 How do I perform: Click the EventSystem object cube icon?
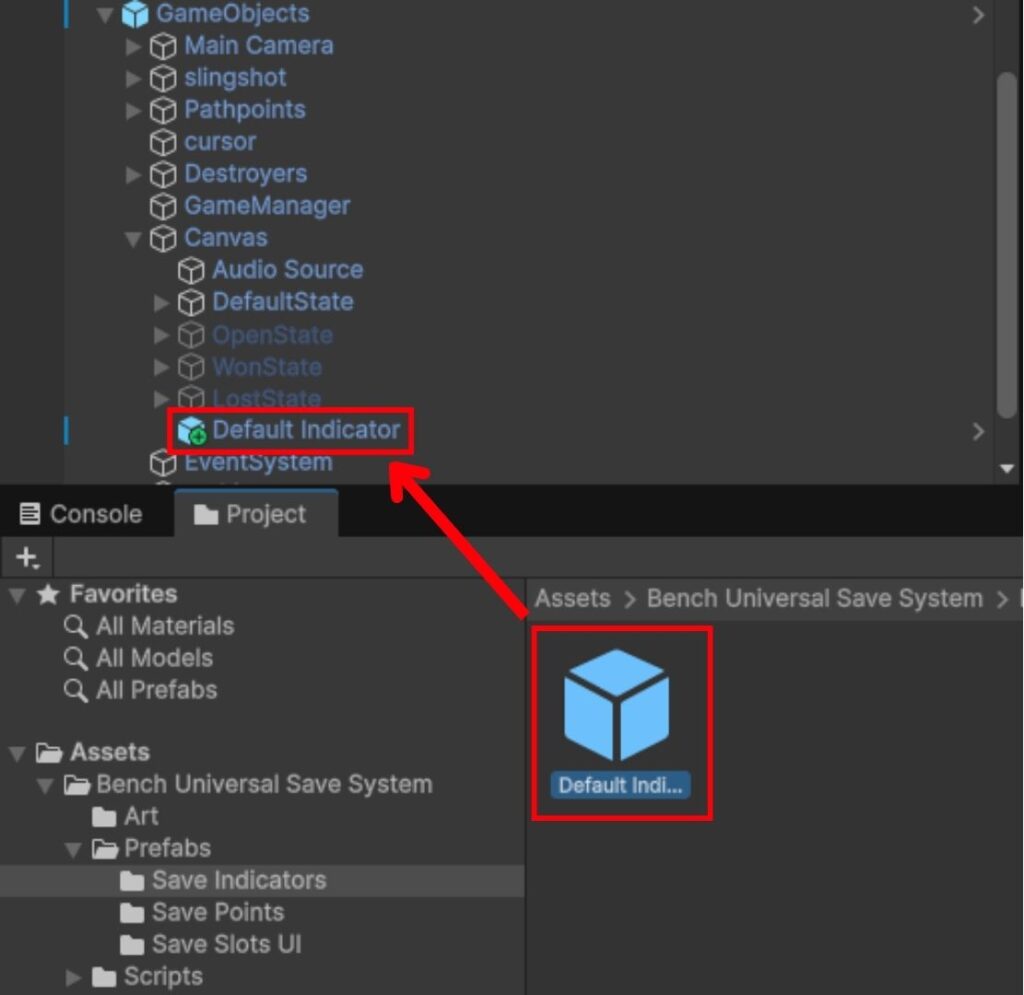pyautogui.click(x=163, y=463)
